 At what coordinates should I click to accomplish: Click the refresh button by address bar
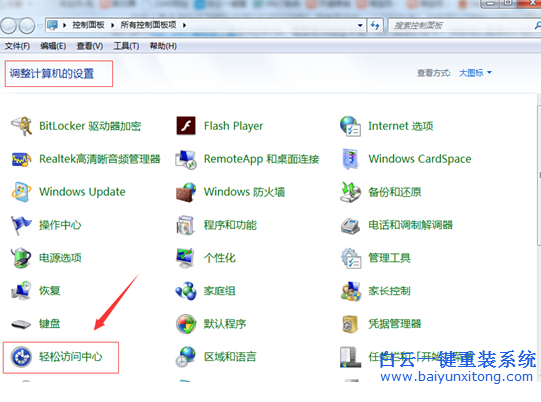[375, 25]
